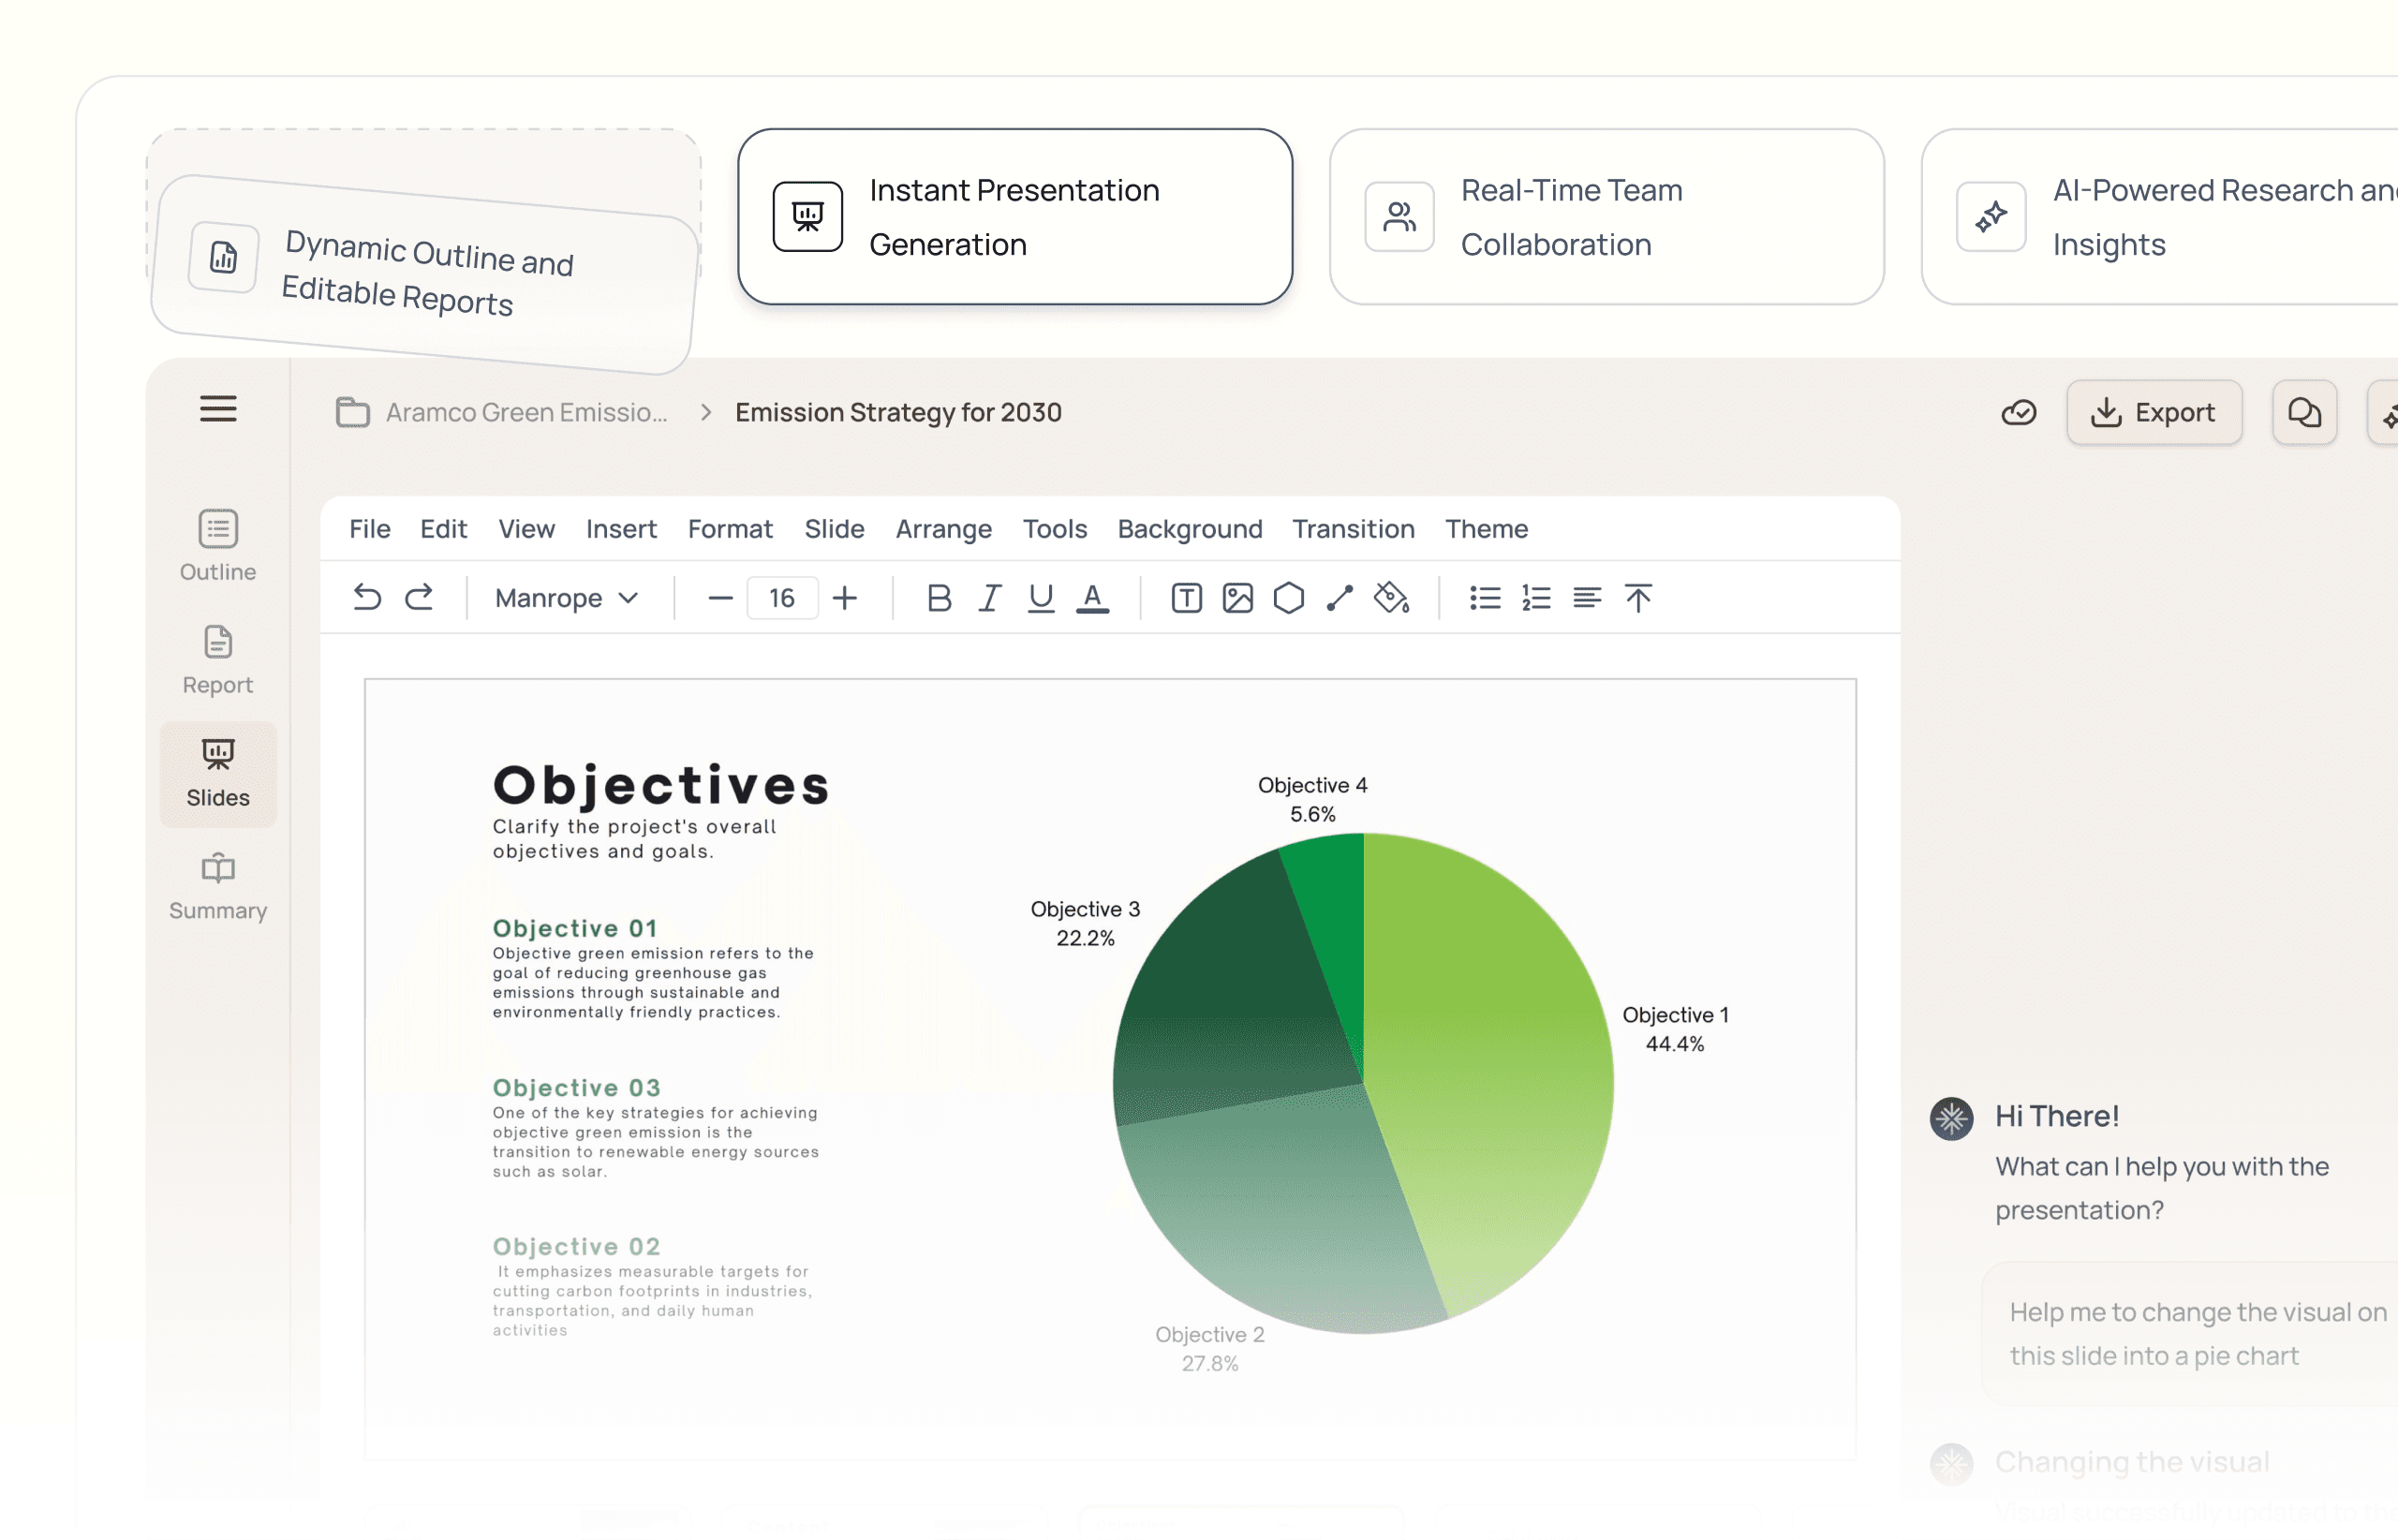
Task: Open the Transition menu
Action: tap(1354, 529)
